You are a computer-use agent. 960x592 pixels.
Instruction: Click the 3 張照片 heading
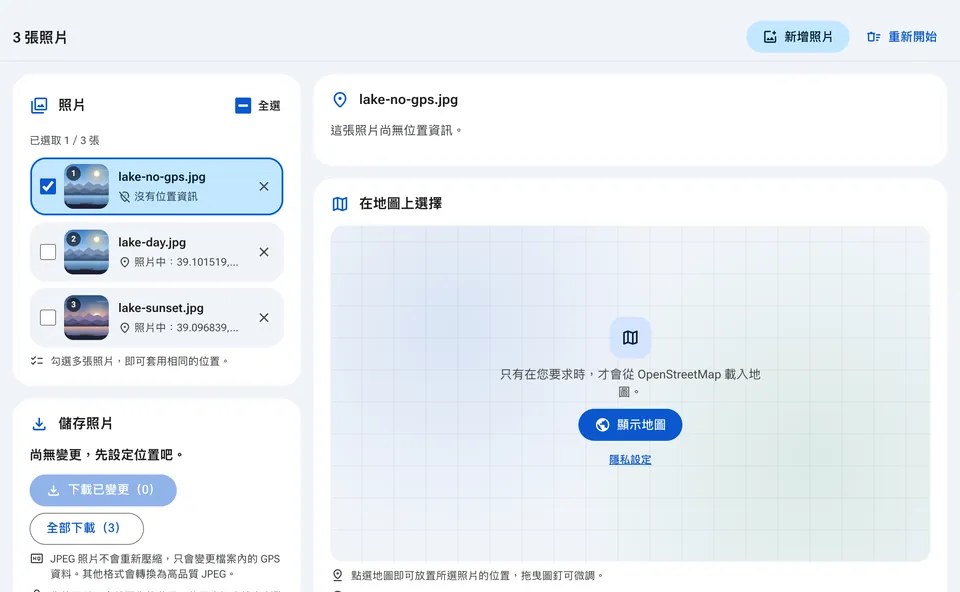[40, 37]
